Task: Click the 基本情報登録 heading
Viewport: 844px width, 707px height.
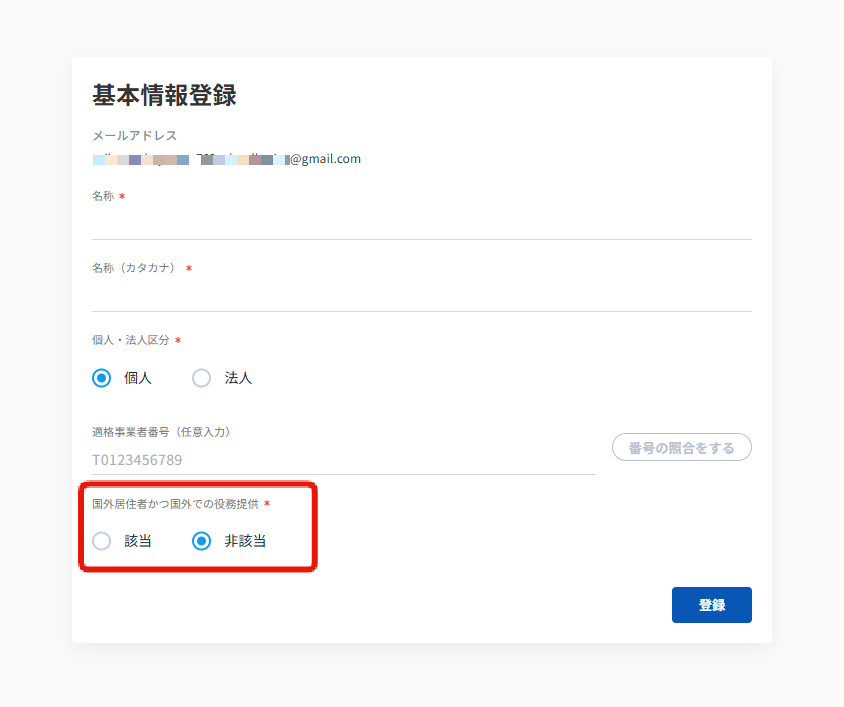Action: (164, 95)
